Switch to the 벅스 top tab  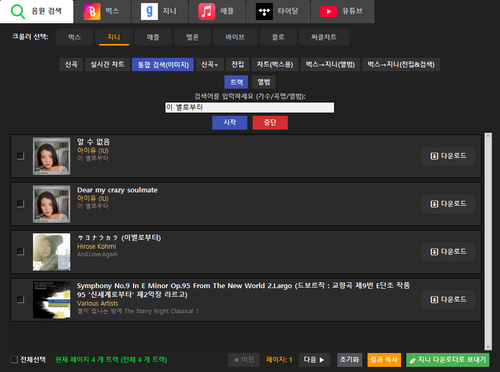(x=103, y=11)
